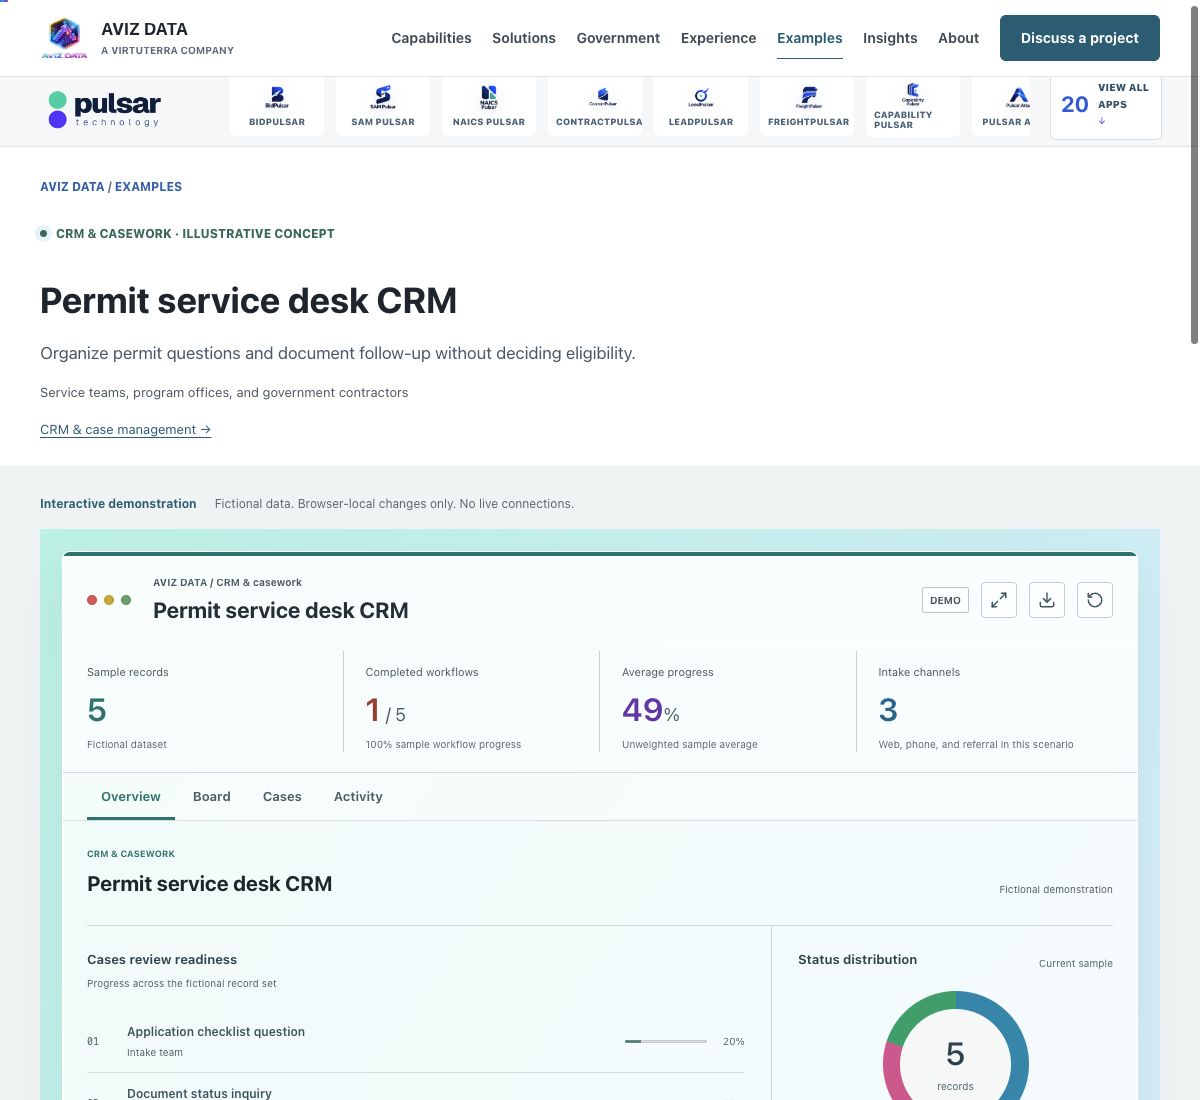Click the Current sample label

(x=1076, y=964)
